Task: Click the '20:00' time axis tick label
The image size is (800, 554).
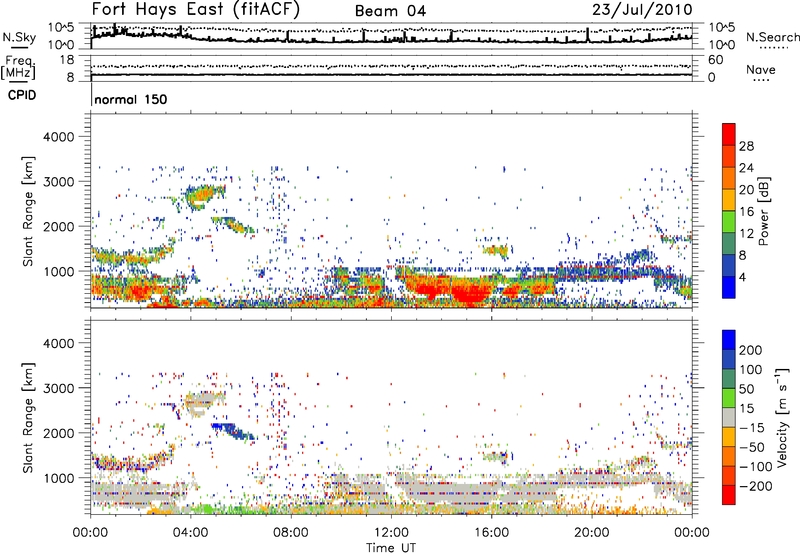Action: pyautogui.click(x=591, y=533)
